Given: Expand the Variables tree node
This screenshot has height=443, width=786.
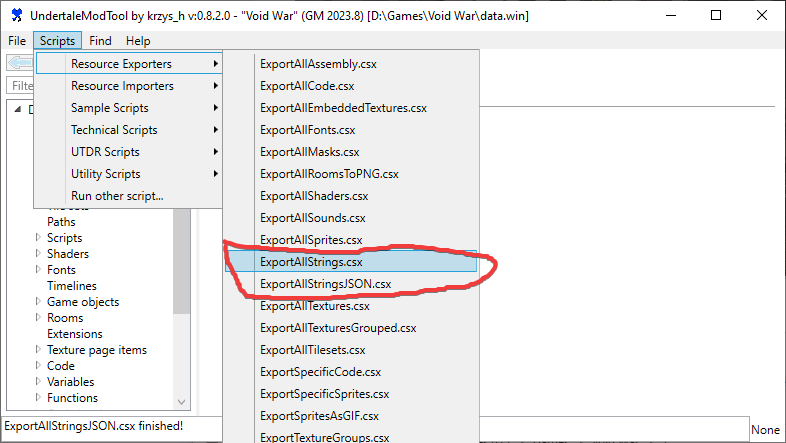Looking at the screenshot, I should point(38,381).
